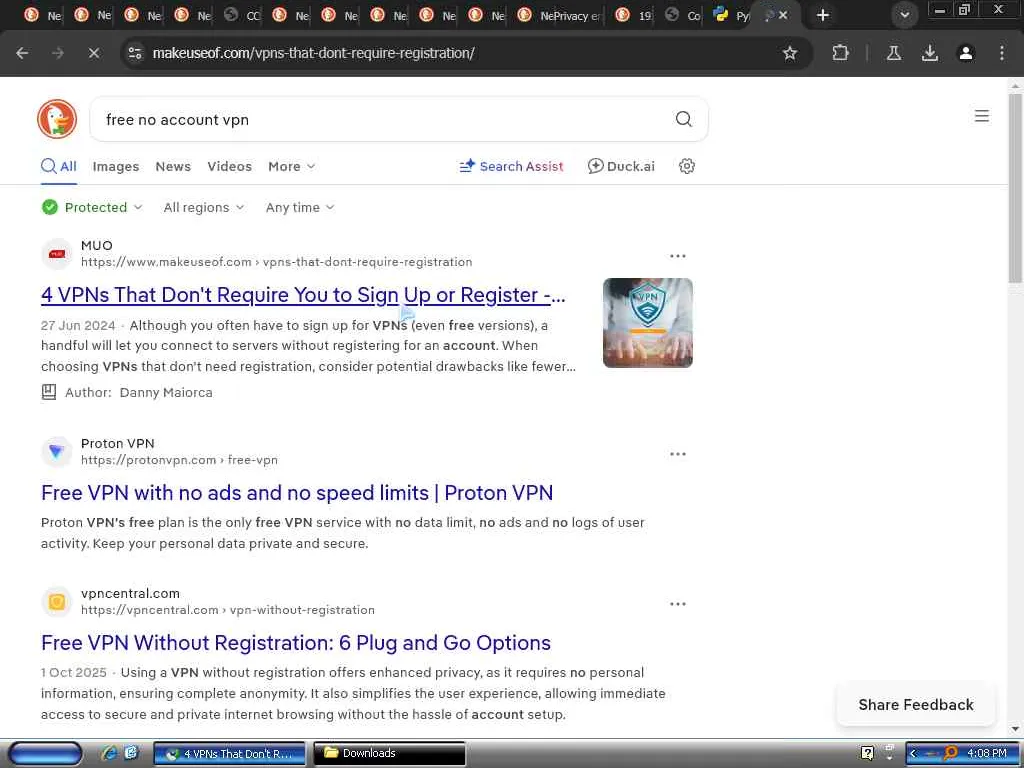Switch to the Python browser tab

tap(730, 15)
